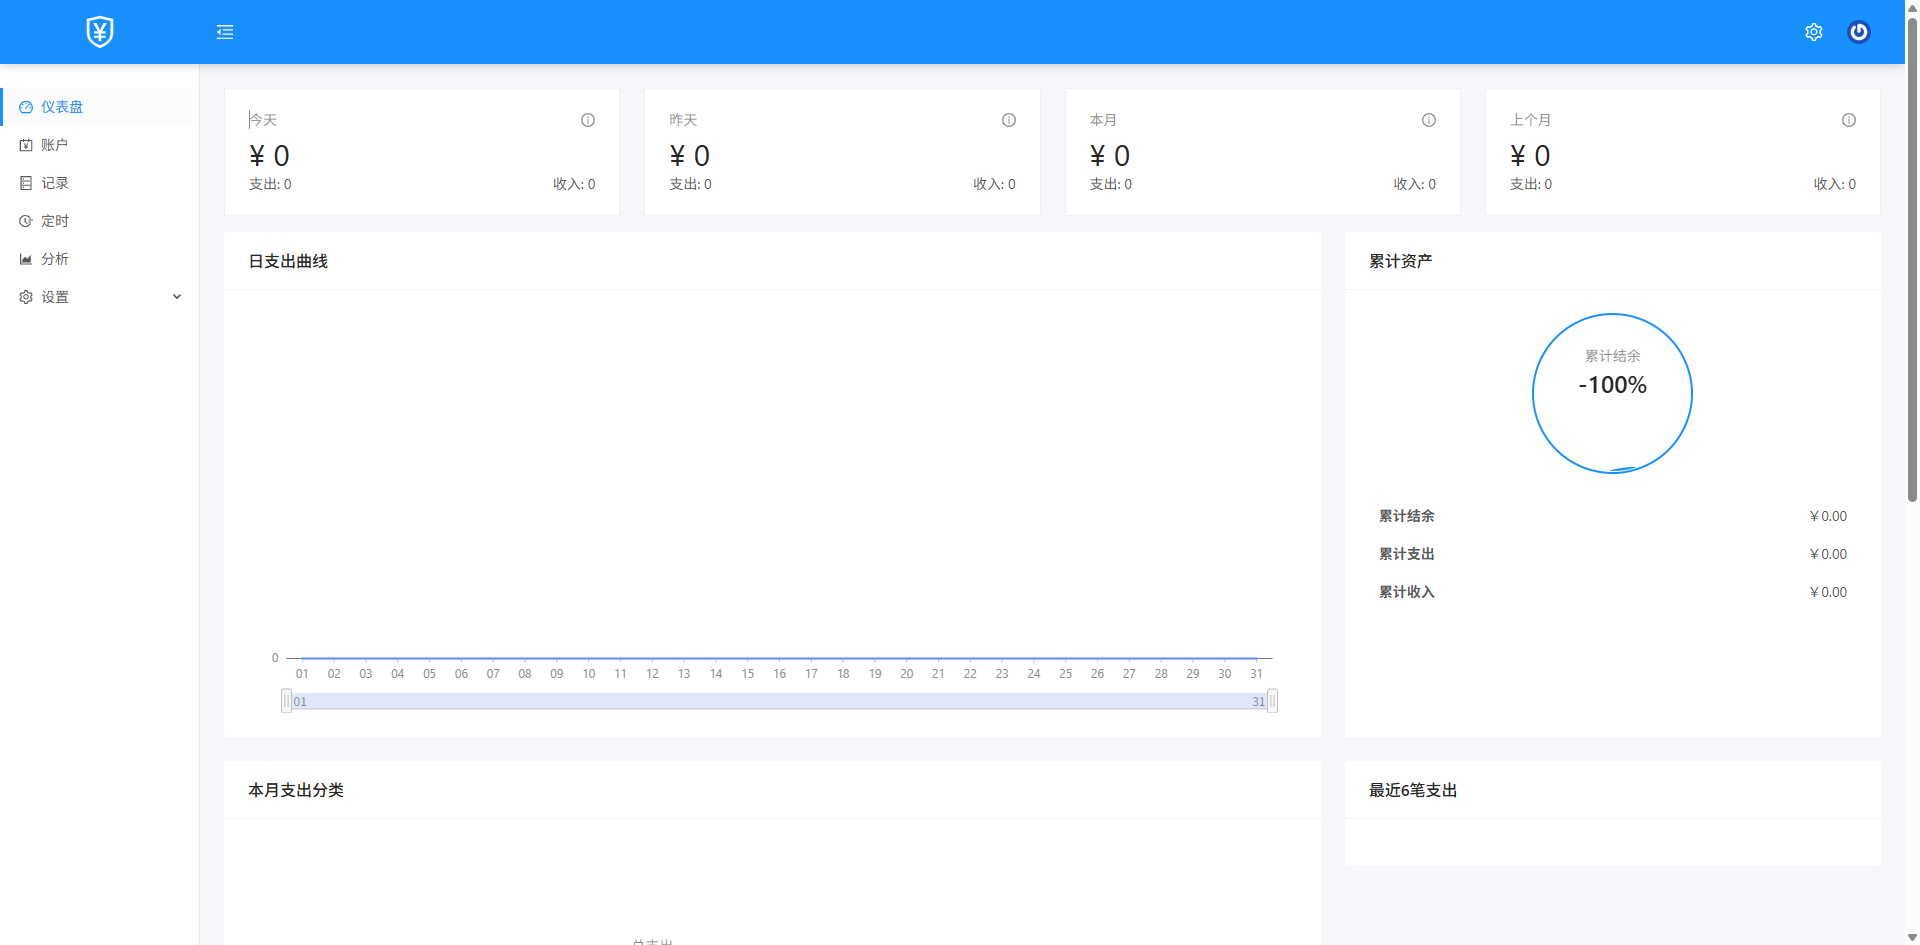
Task: Click the page vertical scrollbar thumb
Action: pyautogui.click(x=1912, y=258)
